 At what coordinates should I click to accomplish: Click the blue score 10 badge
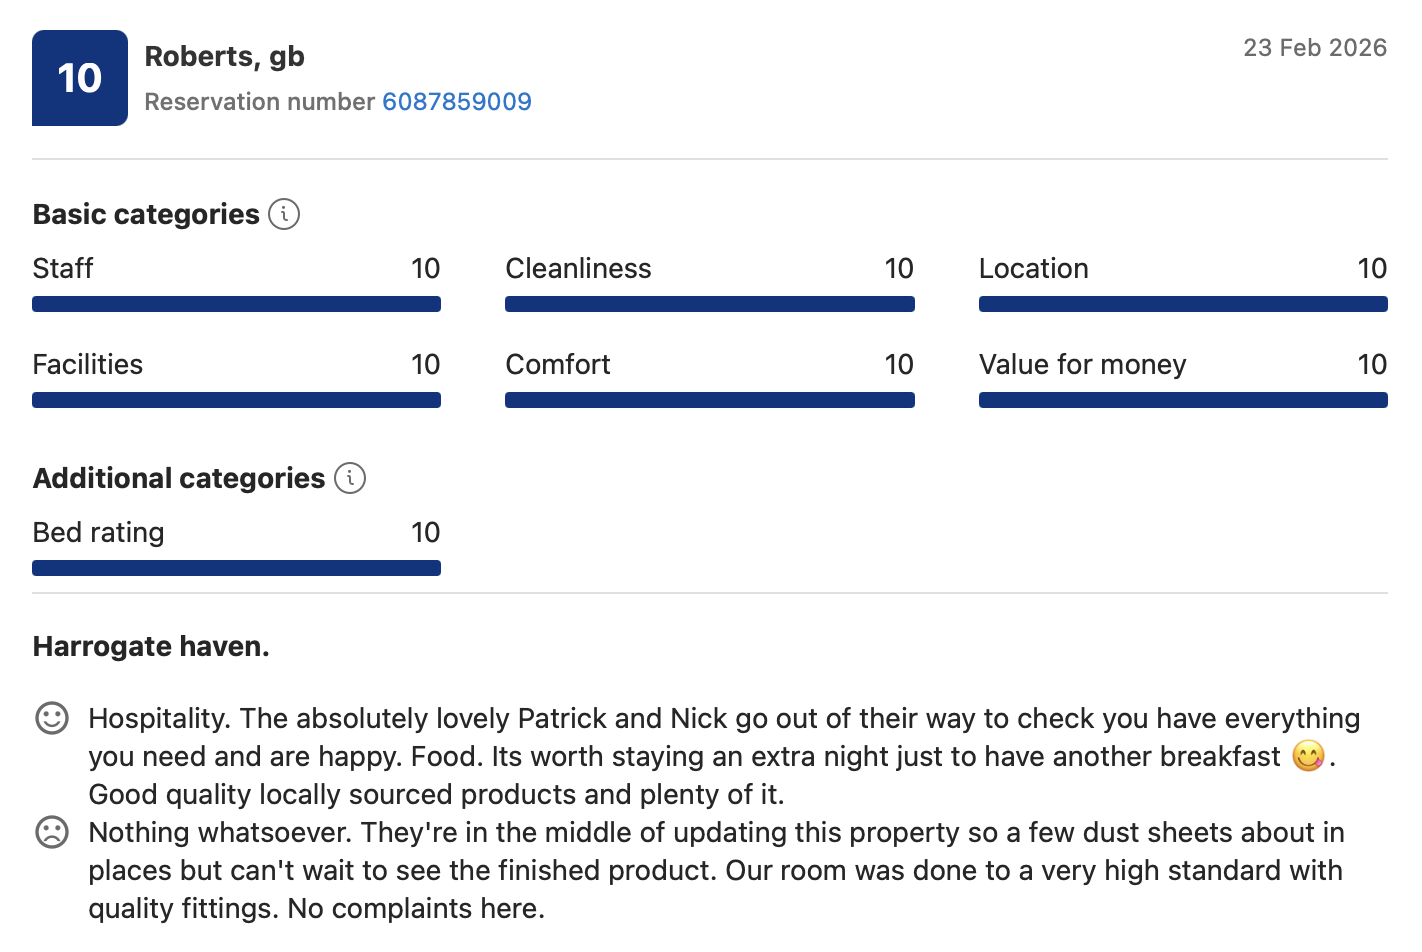[x=80, y=78]
